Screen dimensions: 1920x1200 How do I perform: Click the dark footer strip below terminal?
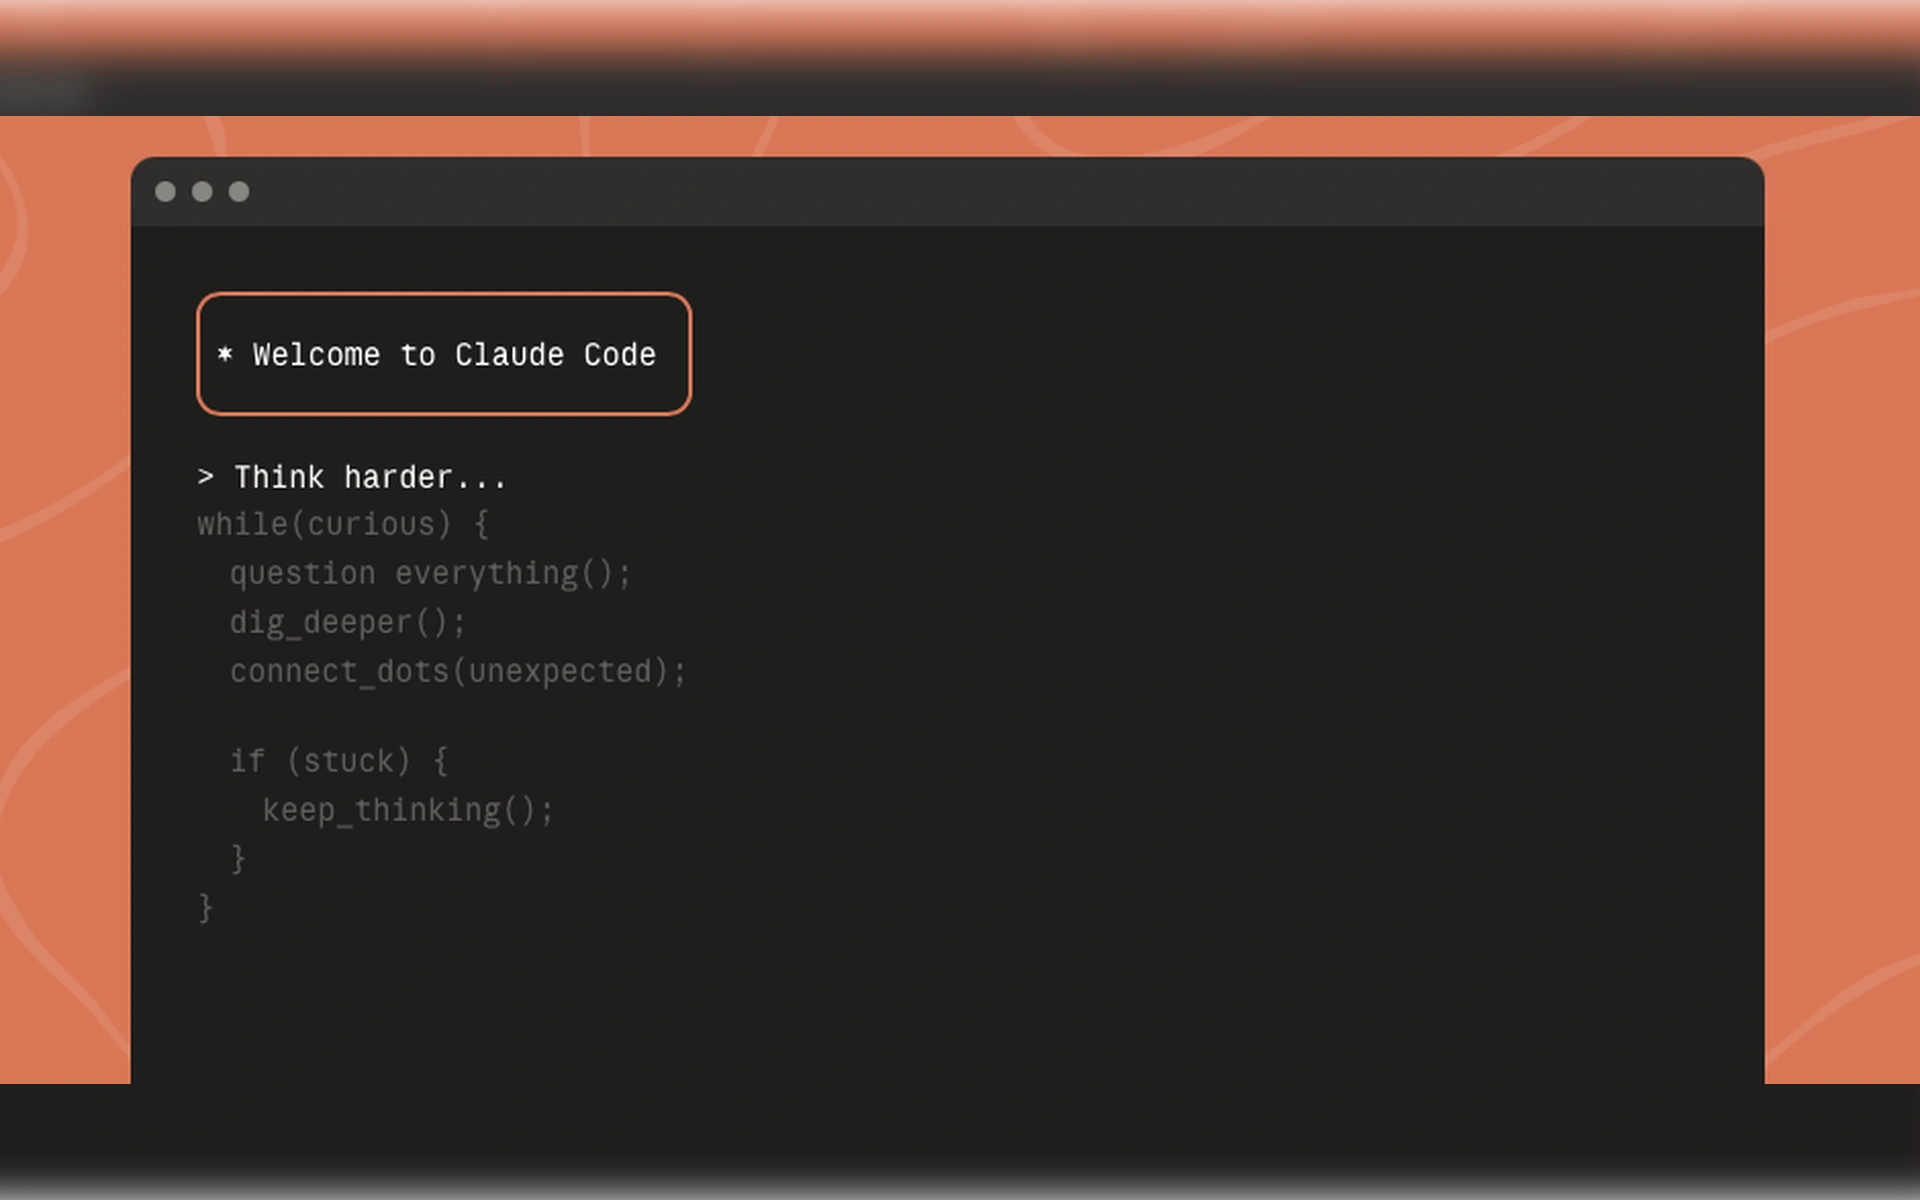coord(960,1142)
